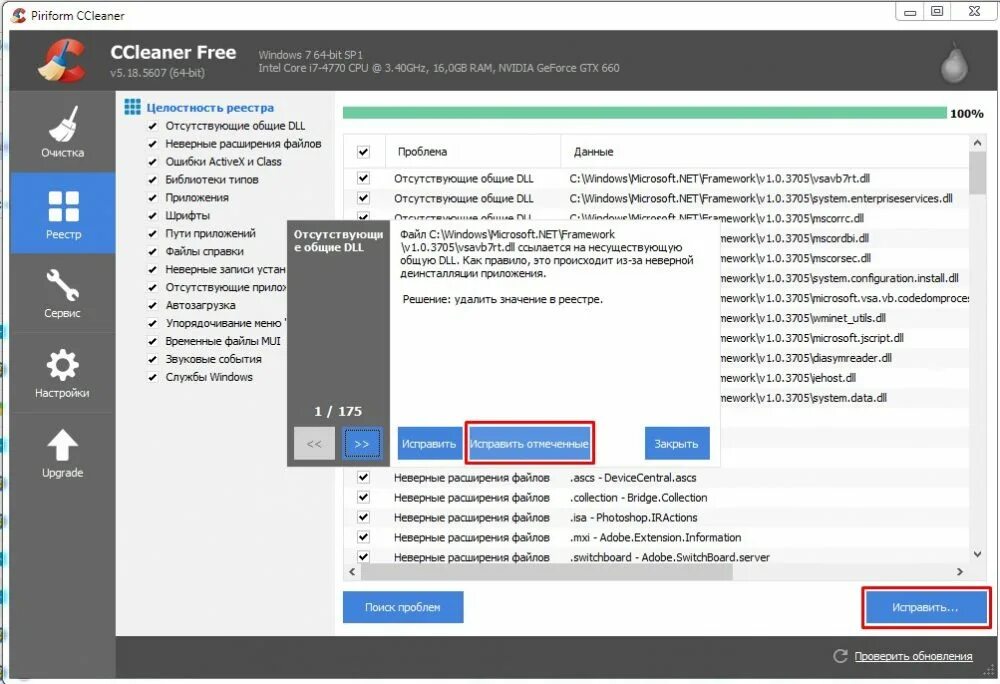The image size is (1000, 684).
Task: Uncheck the system.enterpriseservices.dll result row
Action: [364, 198]
